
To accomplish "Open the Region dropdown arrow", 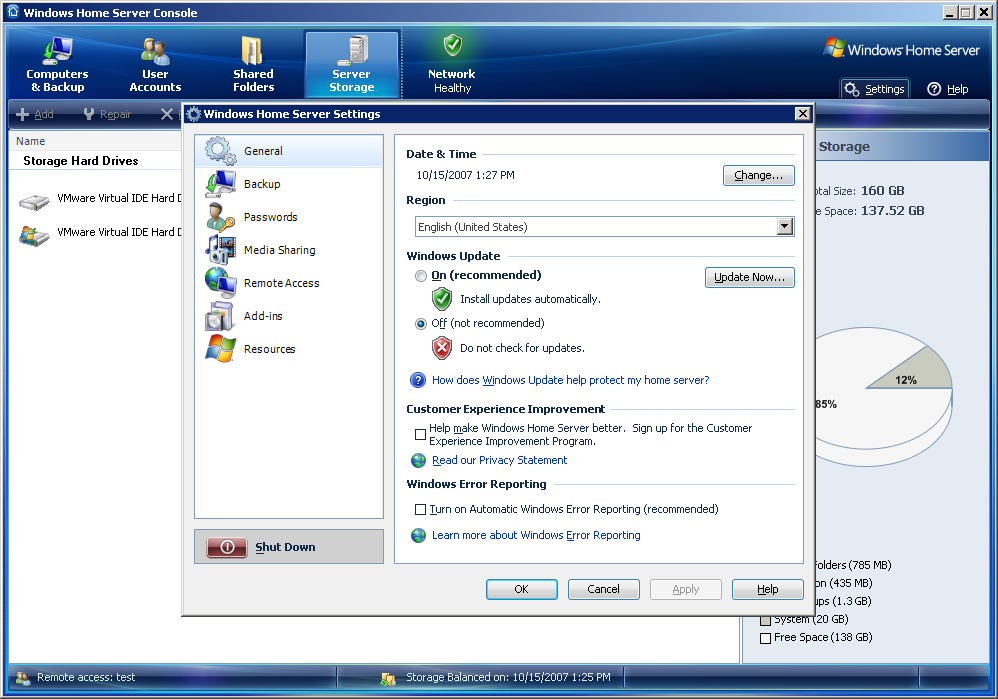I will [x=785, y=227].
